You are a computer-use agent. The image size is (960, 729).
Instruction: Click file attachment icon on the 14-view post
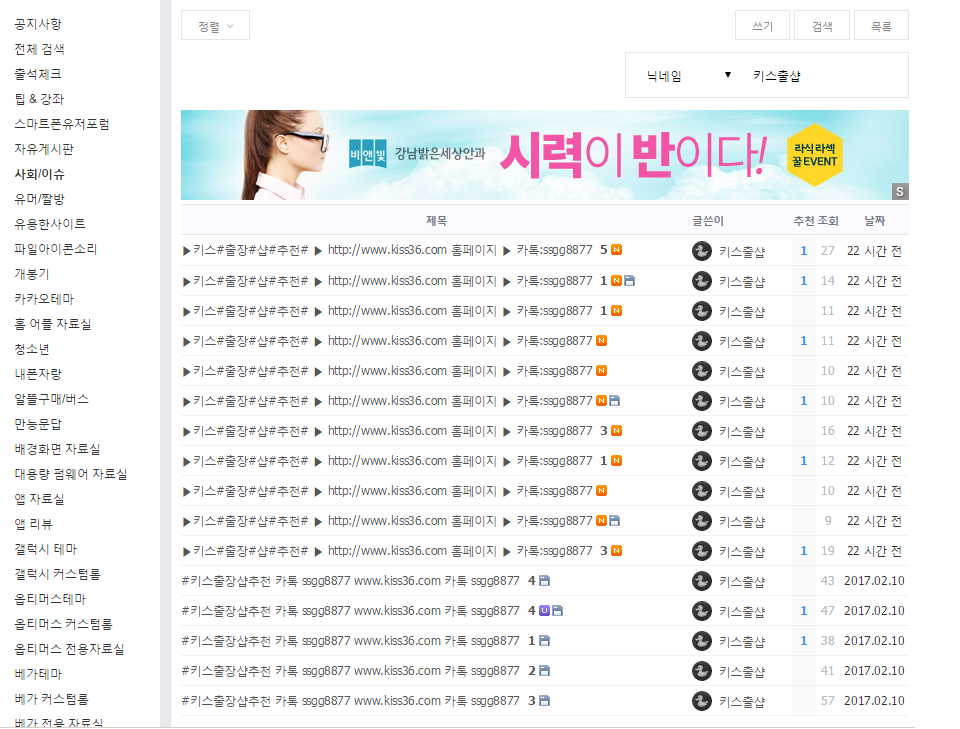(x=630, y=281)
